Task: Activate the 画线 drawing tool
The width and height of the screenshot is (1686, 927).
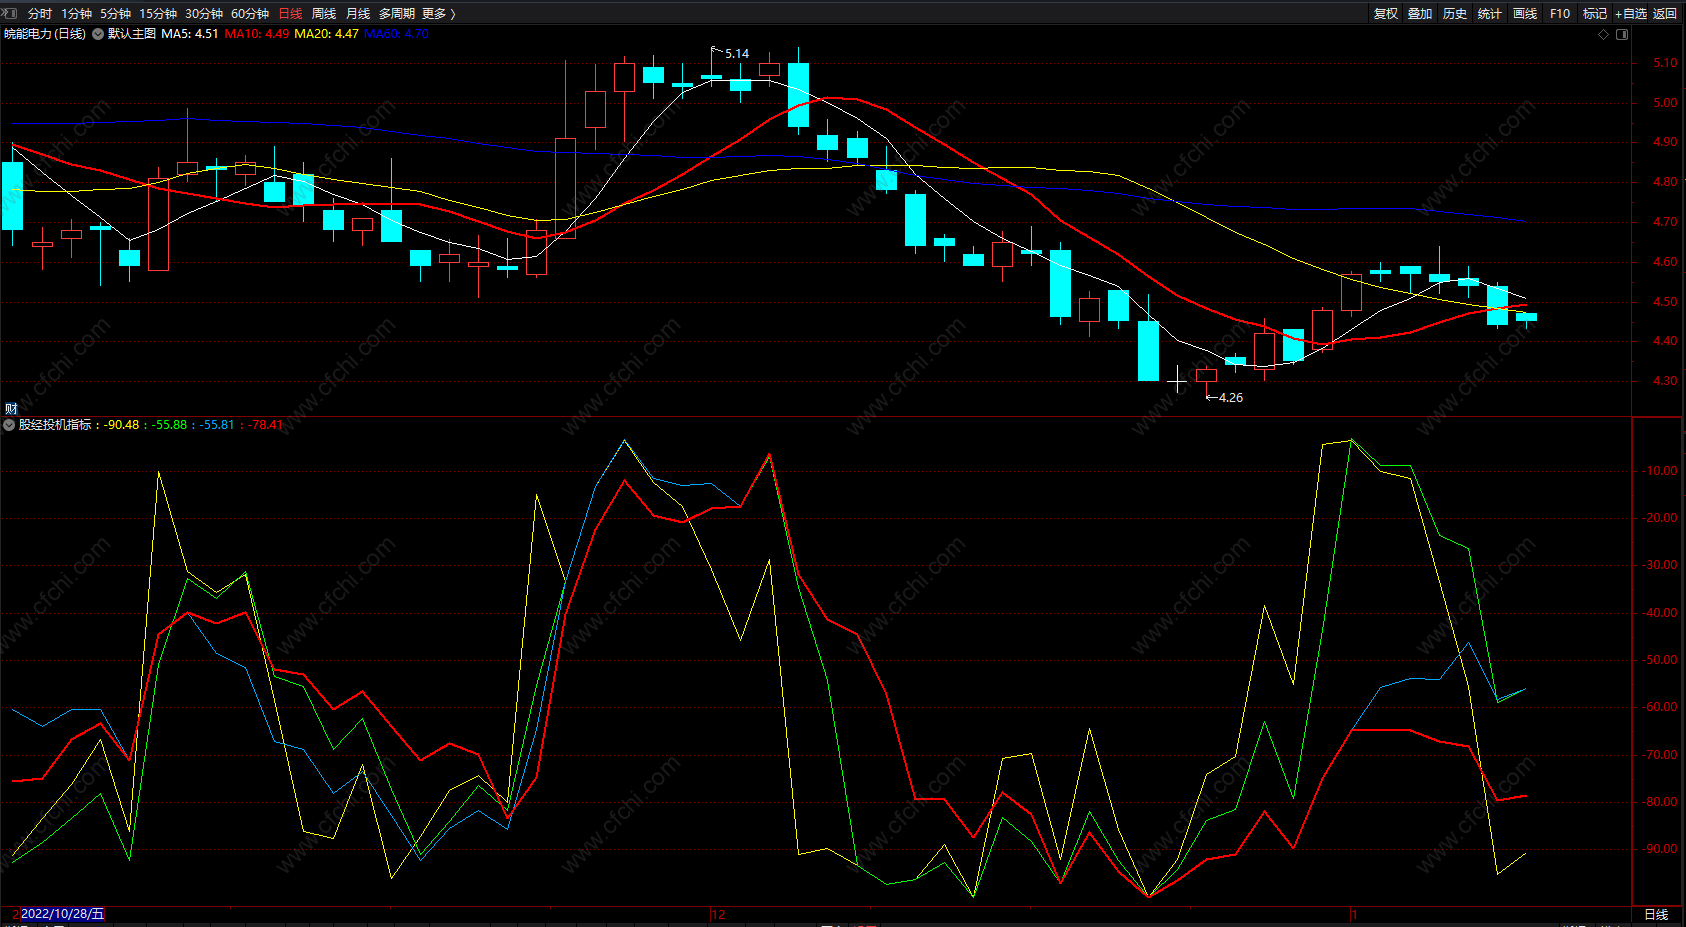Action: [1525, 14]
